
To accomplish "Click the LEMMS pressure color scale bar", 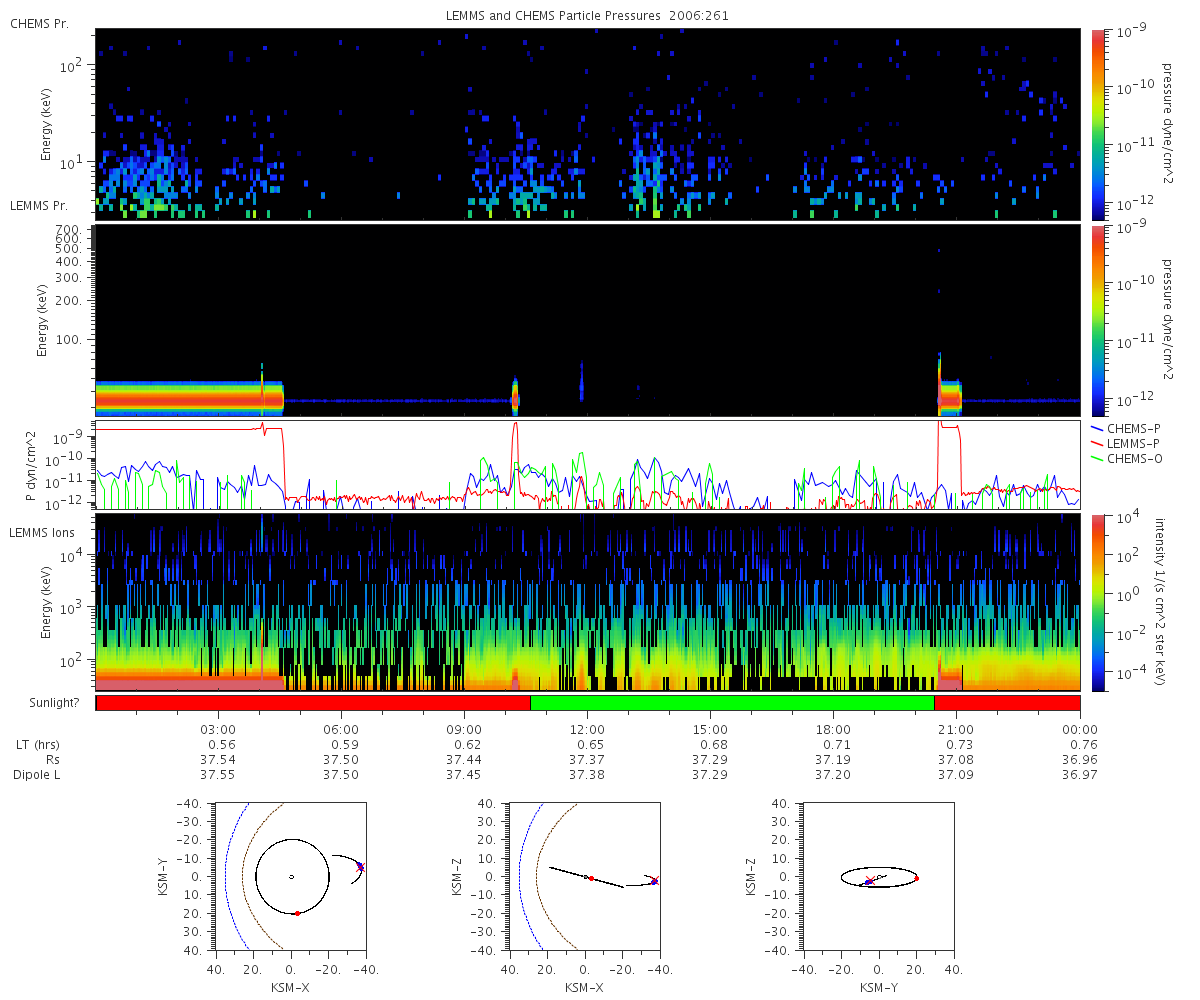I will point(1098,320).
